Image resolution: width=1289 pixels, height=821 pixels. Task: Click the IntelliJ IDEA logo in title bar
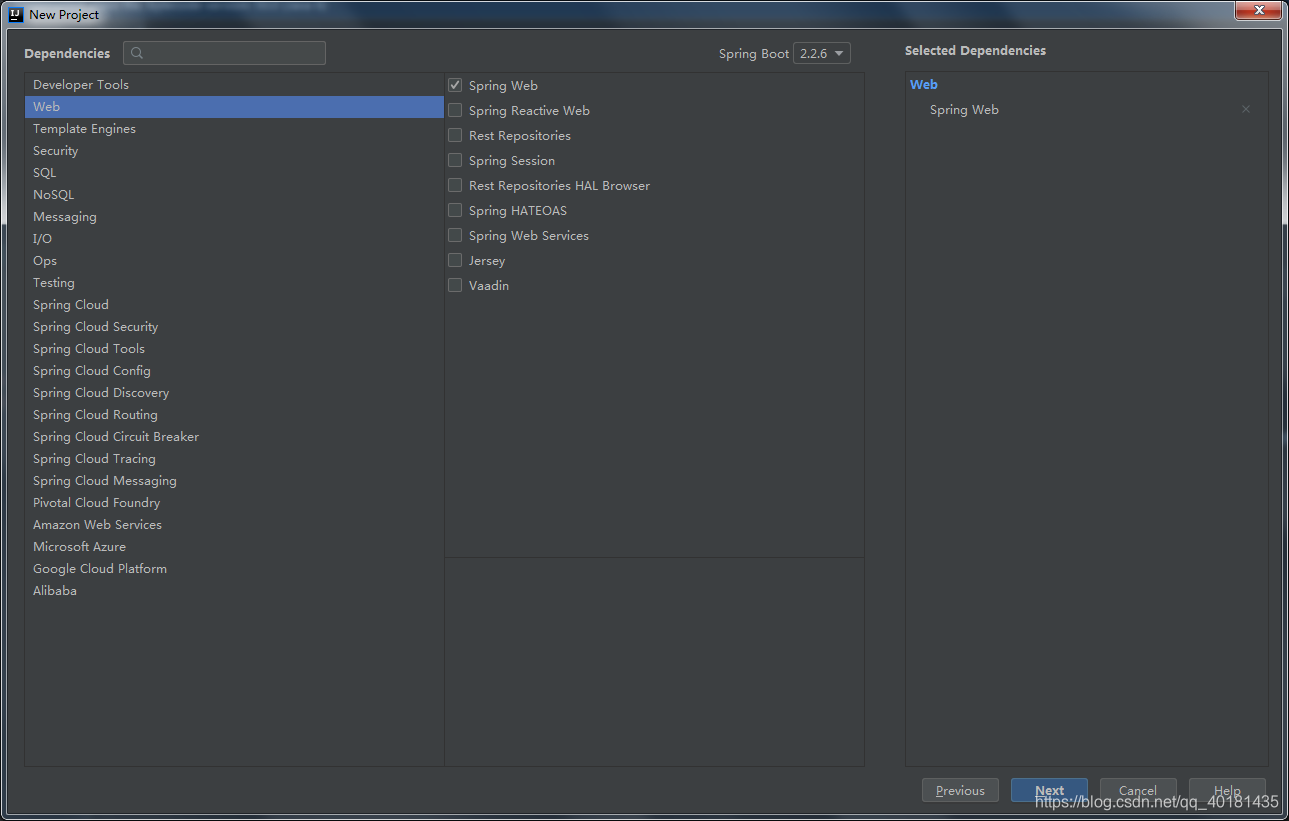[x=16, y=14]
